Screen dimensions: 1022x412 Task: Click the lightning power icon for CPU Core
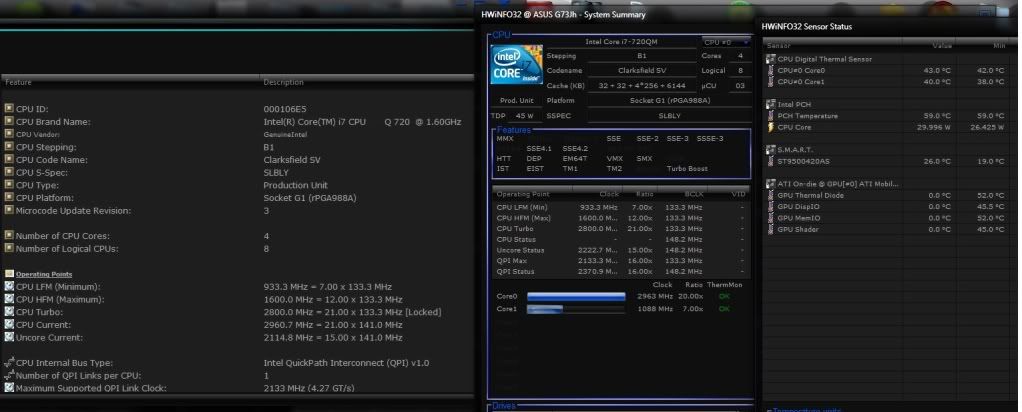click(x=771, y=127)
